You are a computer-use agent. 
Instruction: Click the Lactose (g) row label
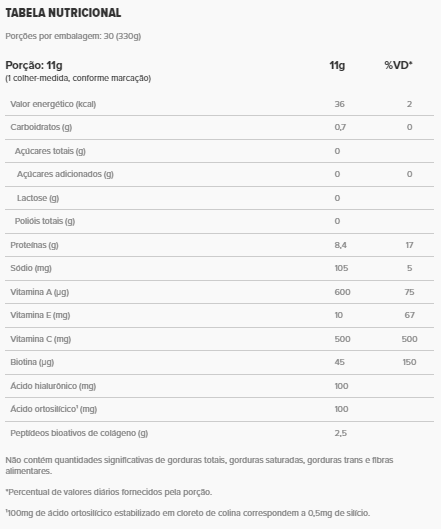(38, 198)
